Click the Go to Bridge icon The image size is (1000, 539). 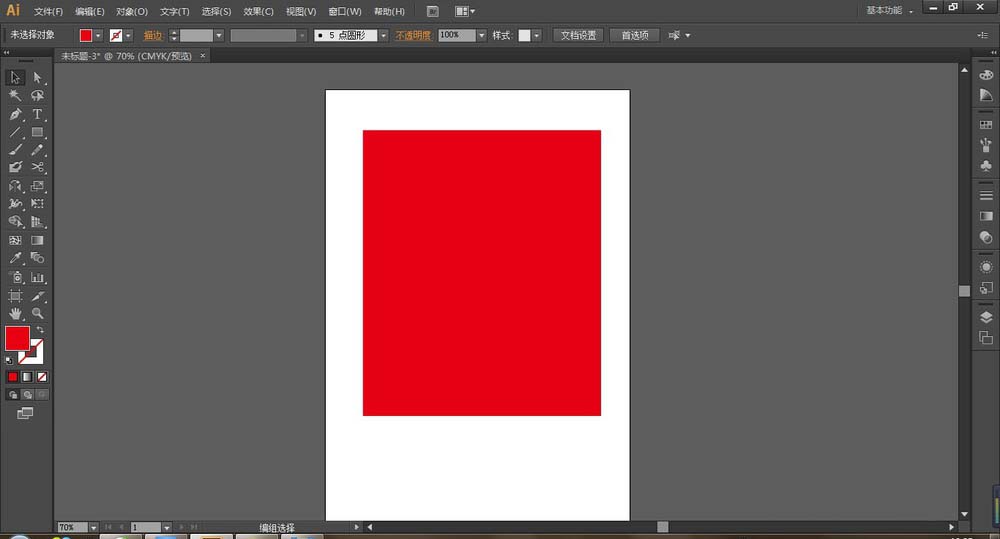[x=432, y=11]
